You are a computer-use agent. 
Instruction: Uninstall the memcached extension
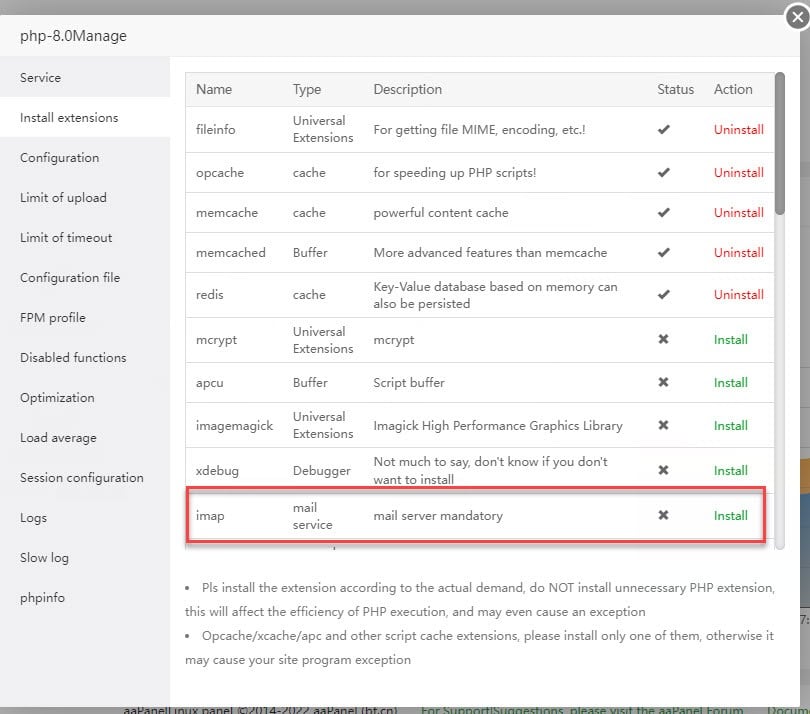pos(738,252)
